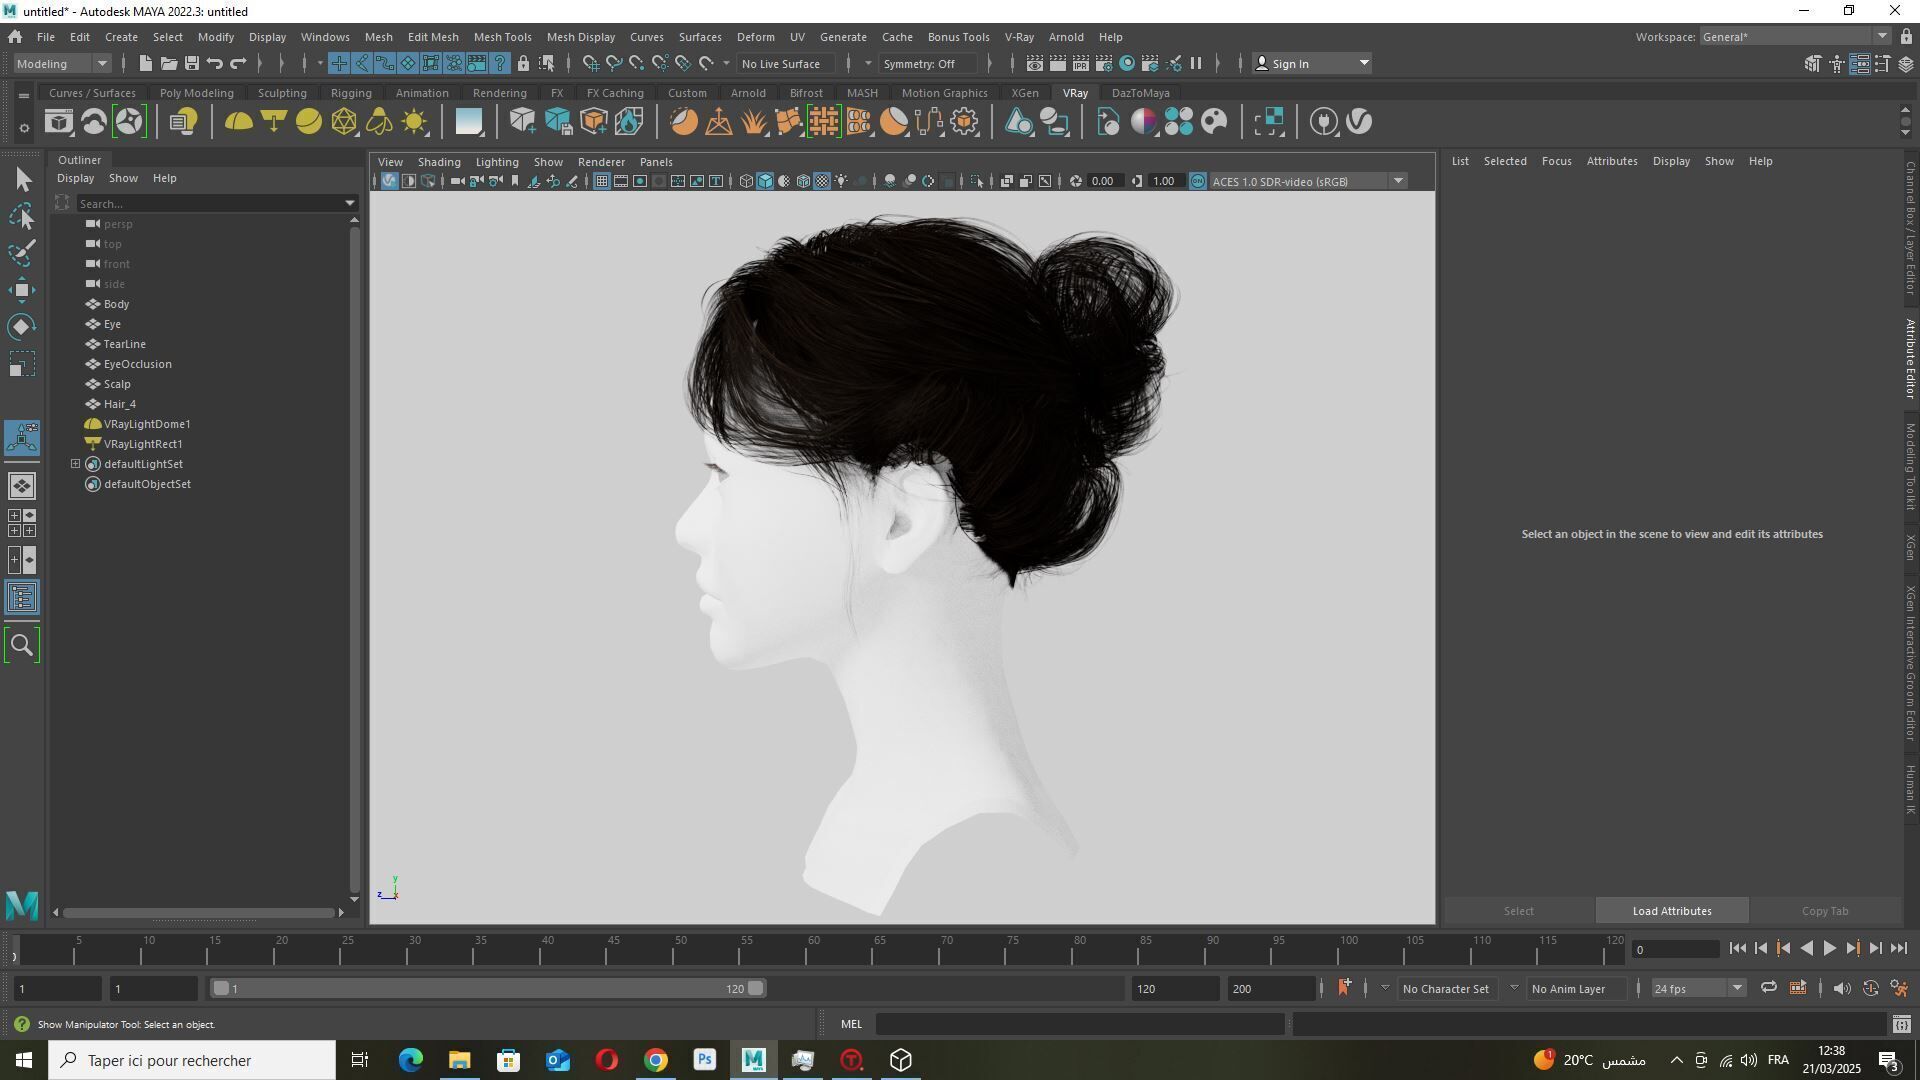Screen dimensions: 1920x1080
Task: Open Google Chrome from the taskbar
Action: click(656, 1060)
